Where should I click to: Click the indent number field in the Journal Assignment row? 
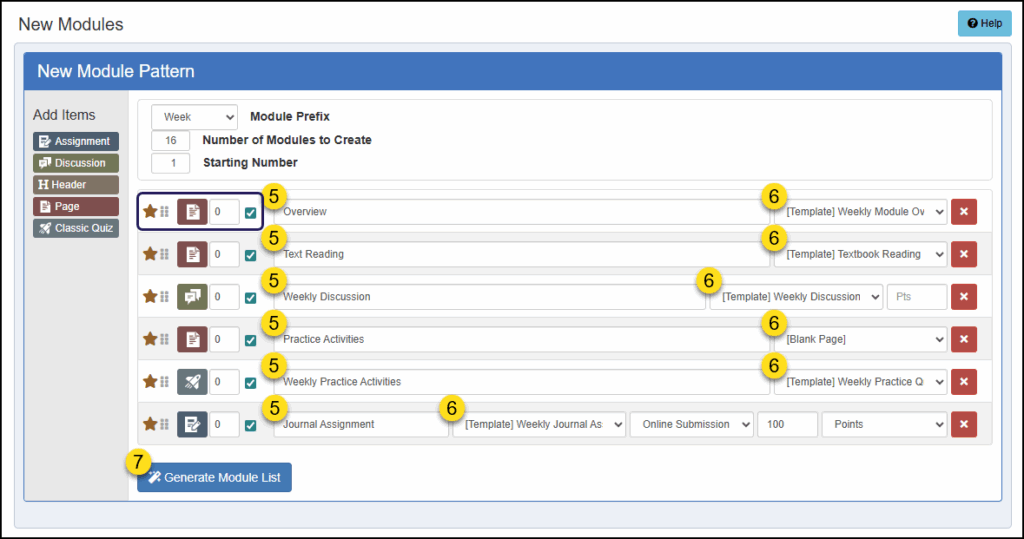[x=224, y=424]
